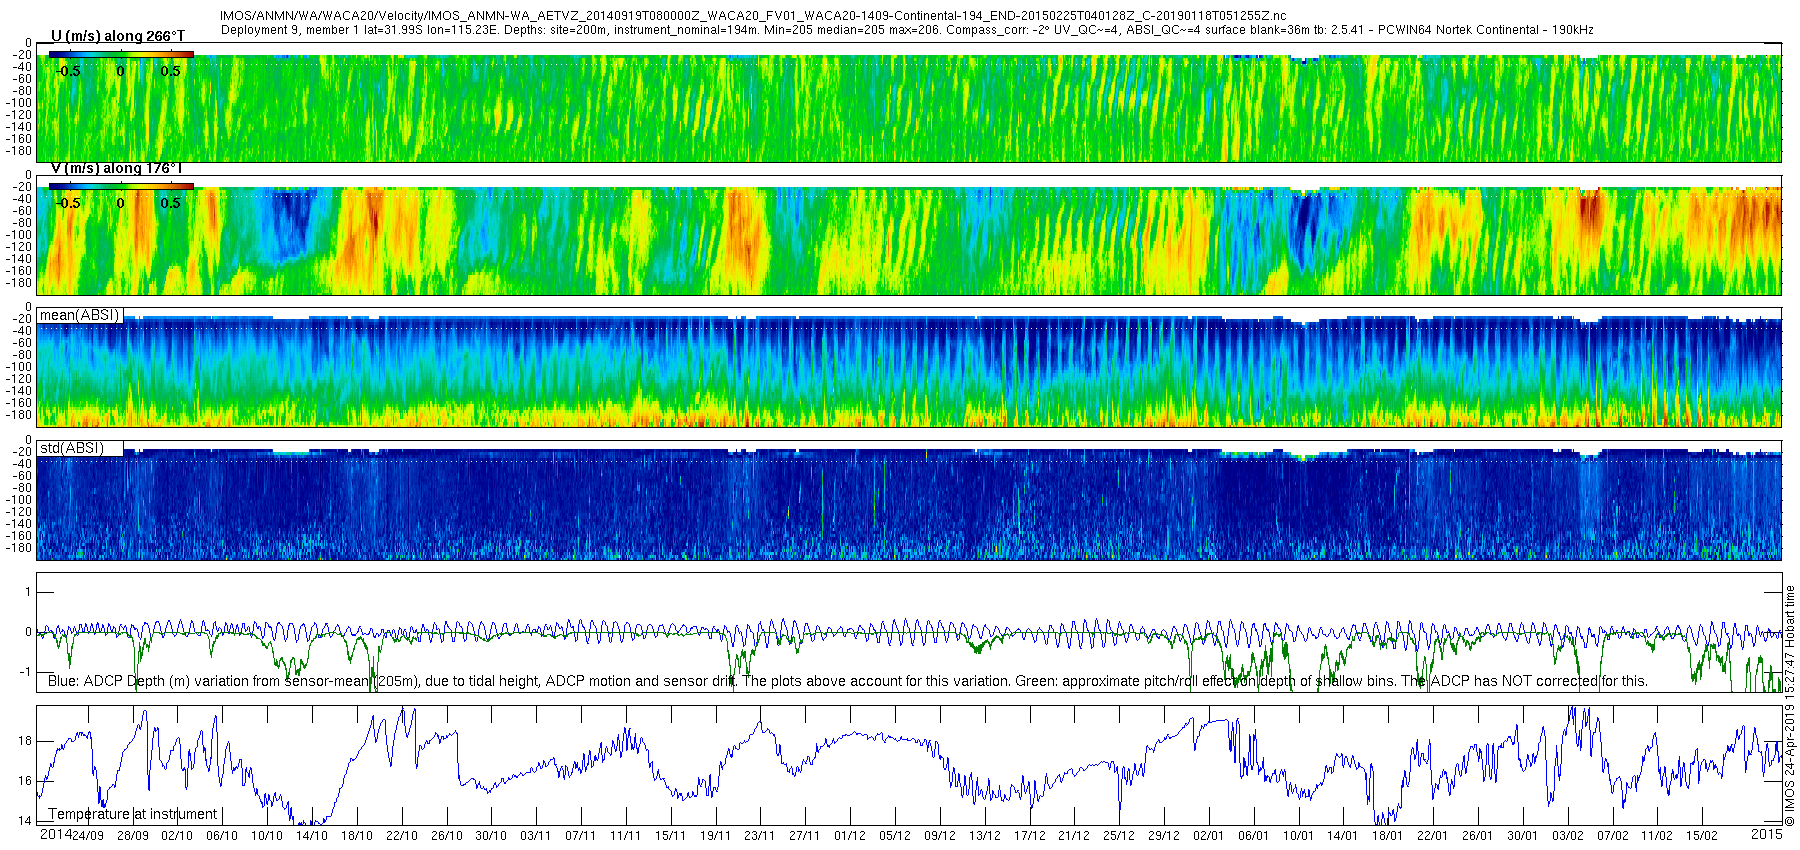The height and width of the screenshot is (850, 1800).
Task: Click the '15/02' date tick label
Action: pos(1702,835)
